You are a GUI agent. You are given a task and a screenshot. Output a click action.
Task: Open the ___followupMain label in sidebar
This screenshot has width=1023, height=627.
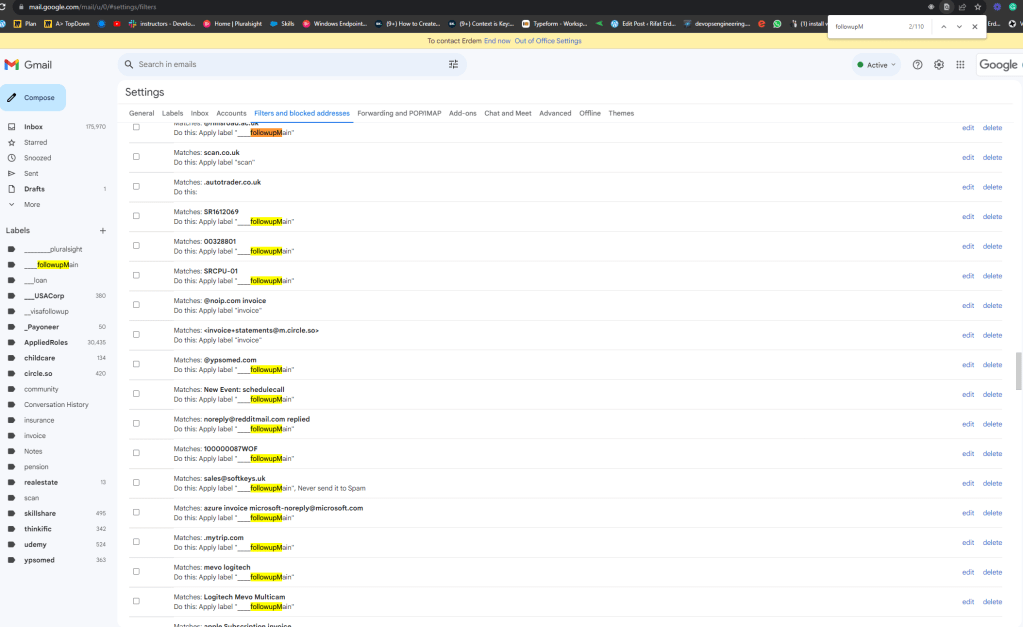click(51, 265)
